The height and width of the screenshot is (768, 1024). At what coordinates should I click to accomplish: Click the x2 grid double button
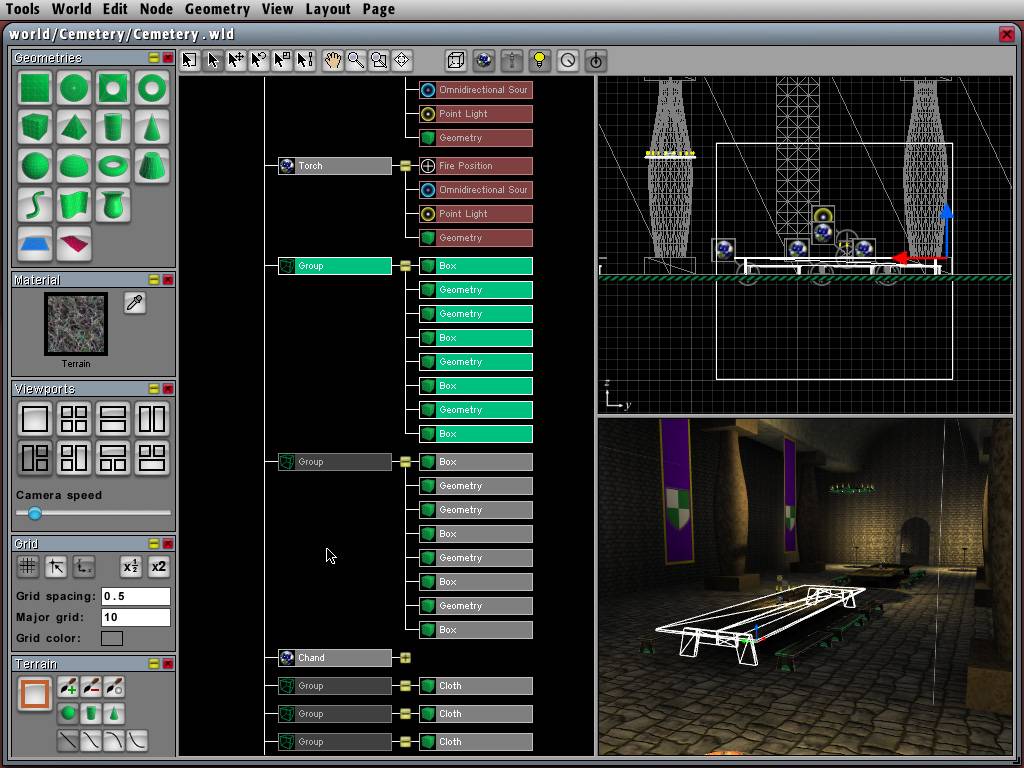pyautogui.click(x=158, y=567)
